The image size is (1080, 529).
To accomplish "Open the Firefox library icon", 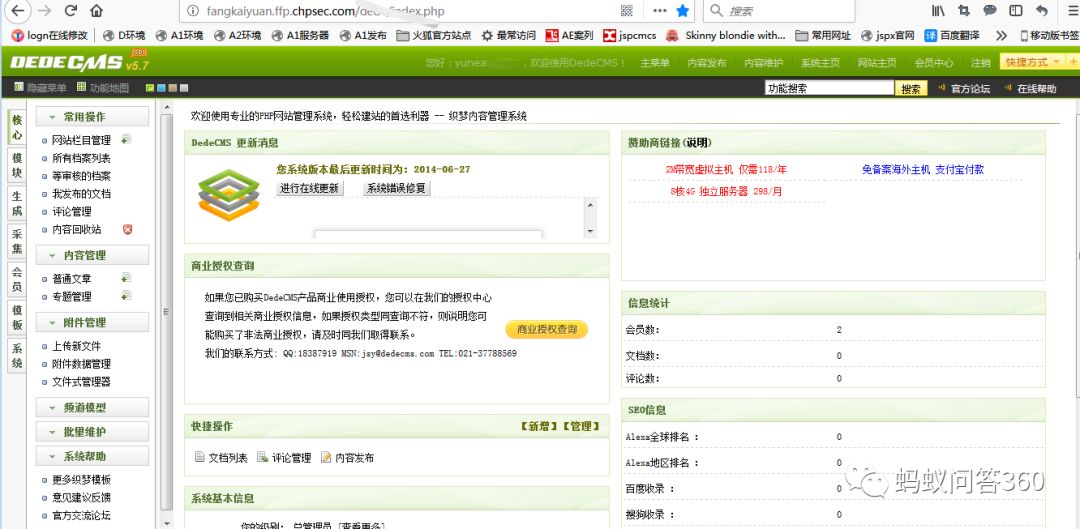I will [x=938, y=10].
